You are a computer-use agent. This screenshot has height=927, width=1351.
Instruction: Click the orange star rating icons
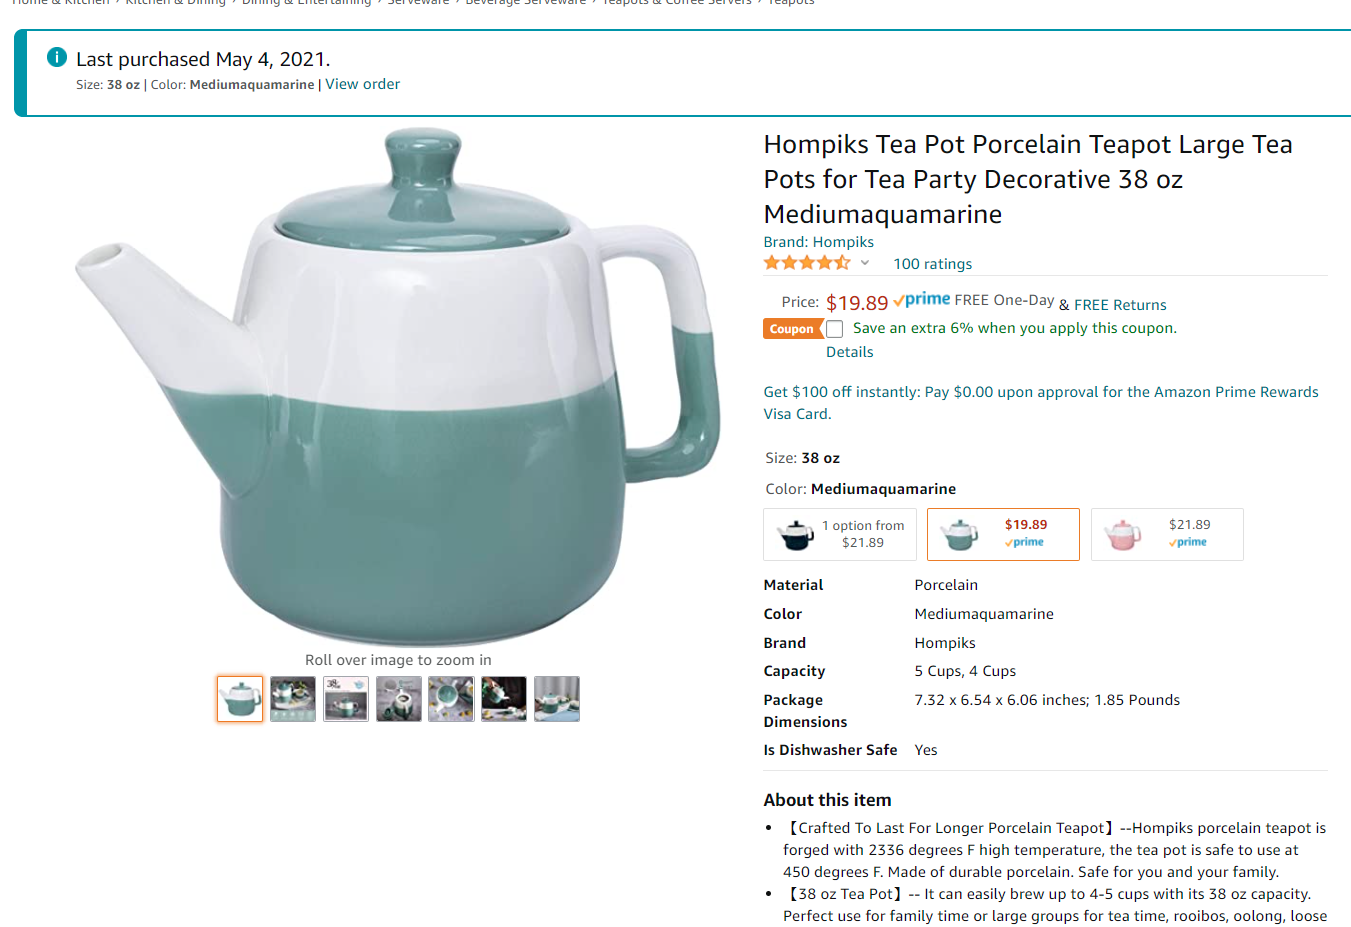click(806, 263)
